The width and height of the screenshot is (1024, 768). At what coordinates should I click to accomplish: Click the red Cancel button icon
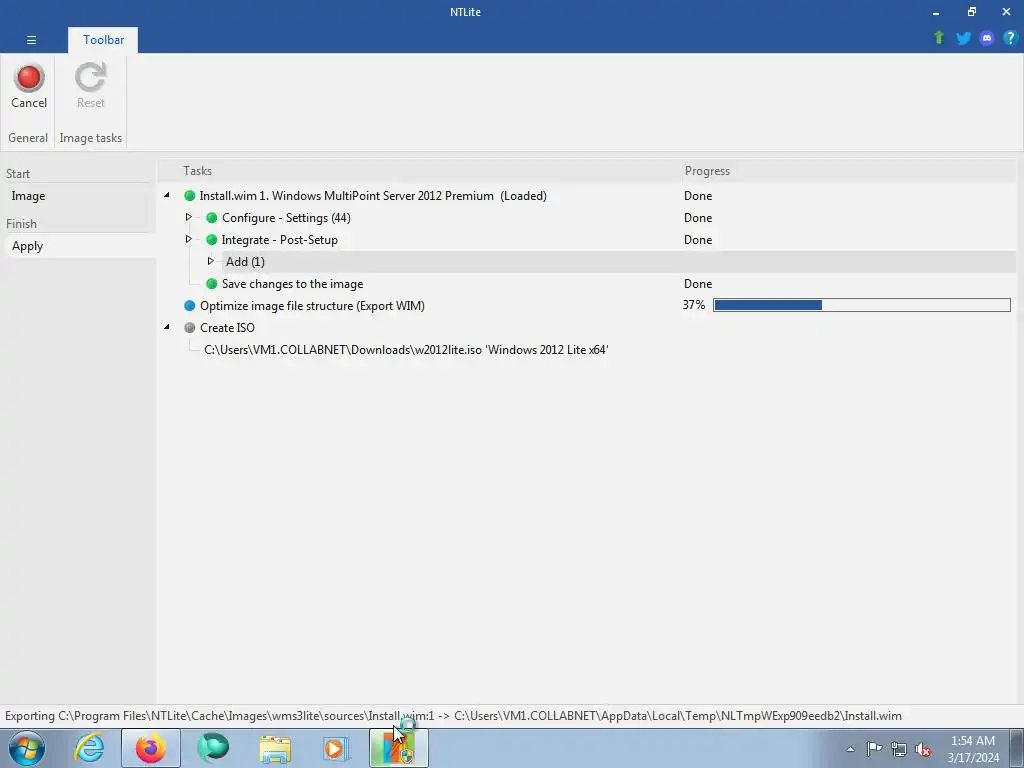click(29, 78)
